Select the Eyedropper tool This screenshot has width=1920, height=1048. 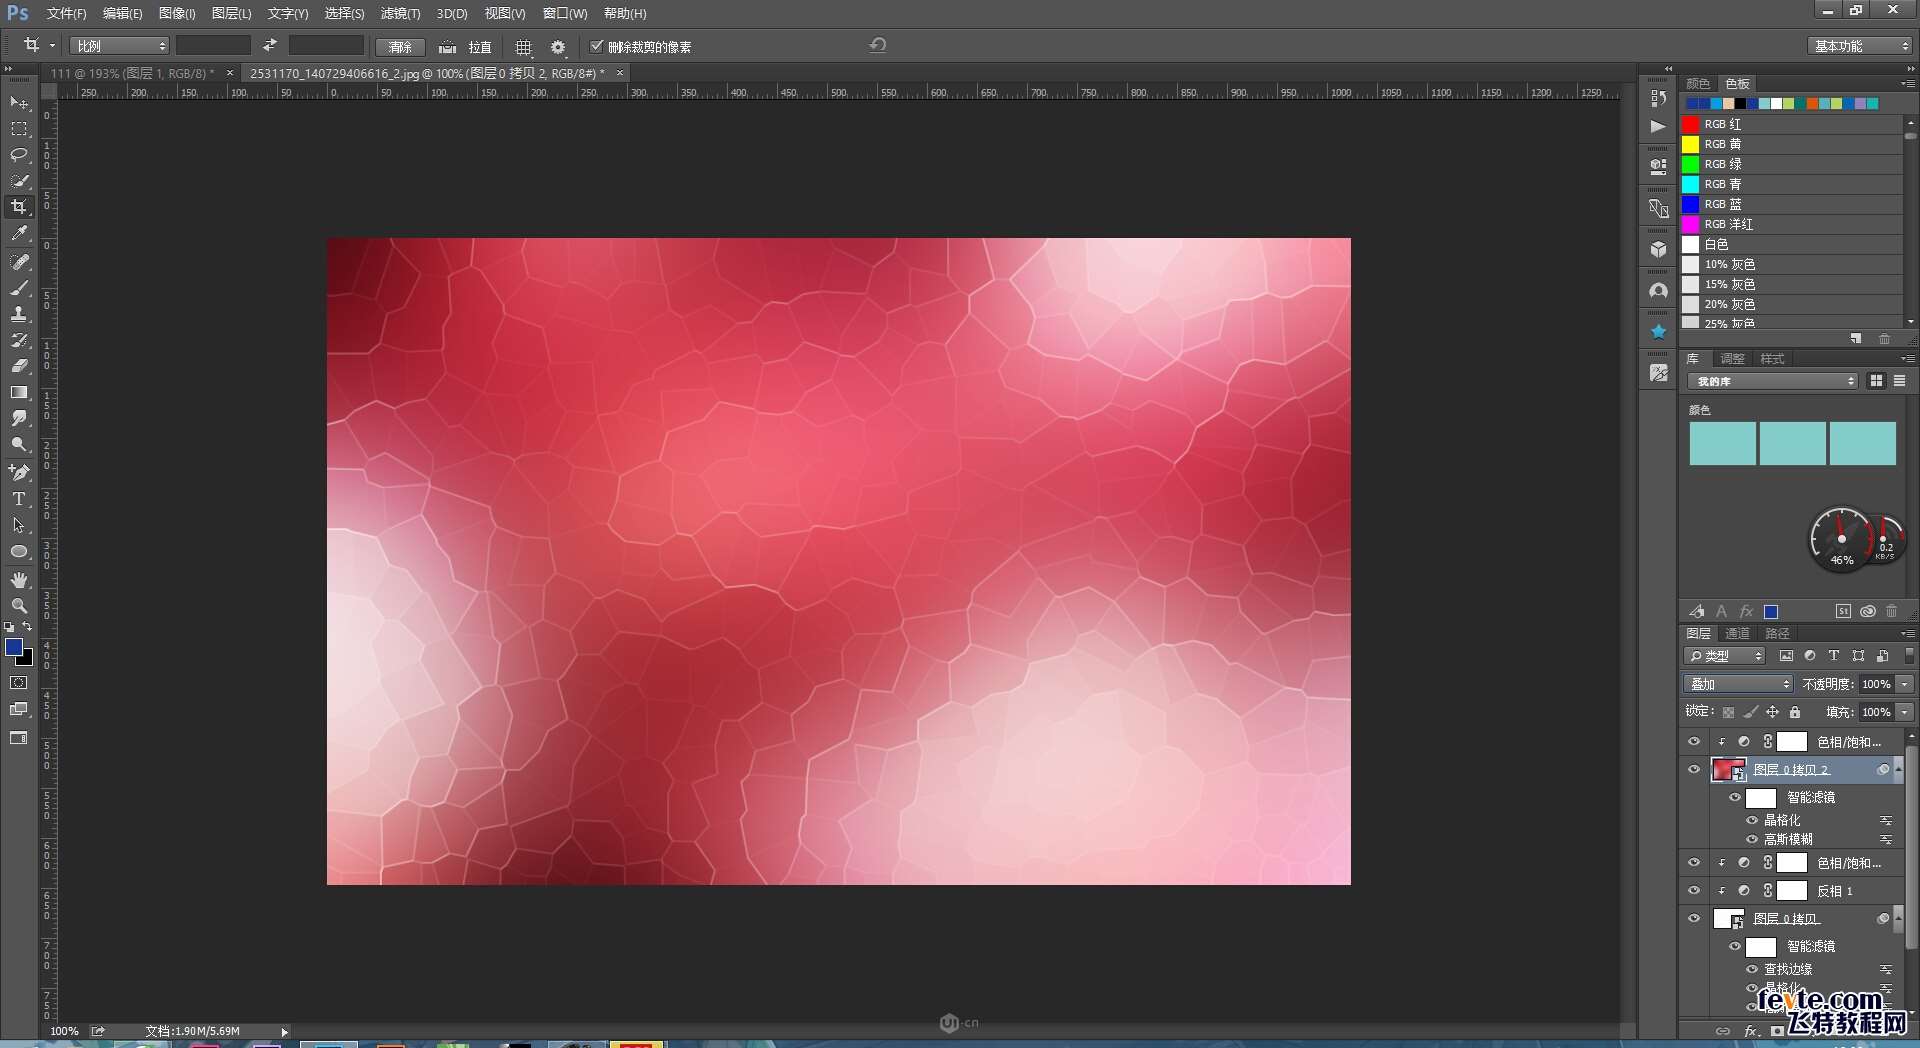point(19,233)
